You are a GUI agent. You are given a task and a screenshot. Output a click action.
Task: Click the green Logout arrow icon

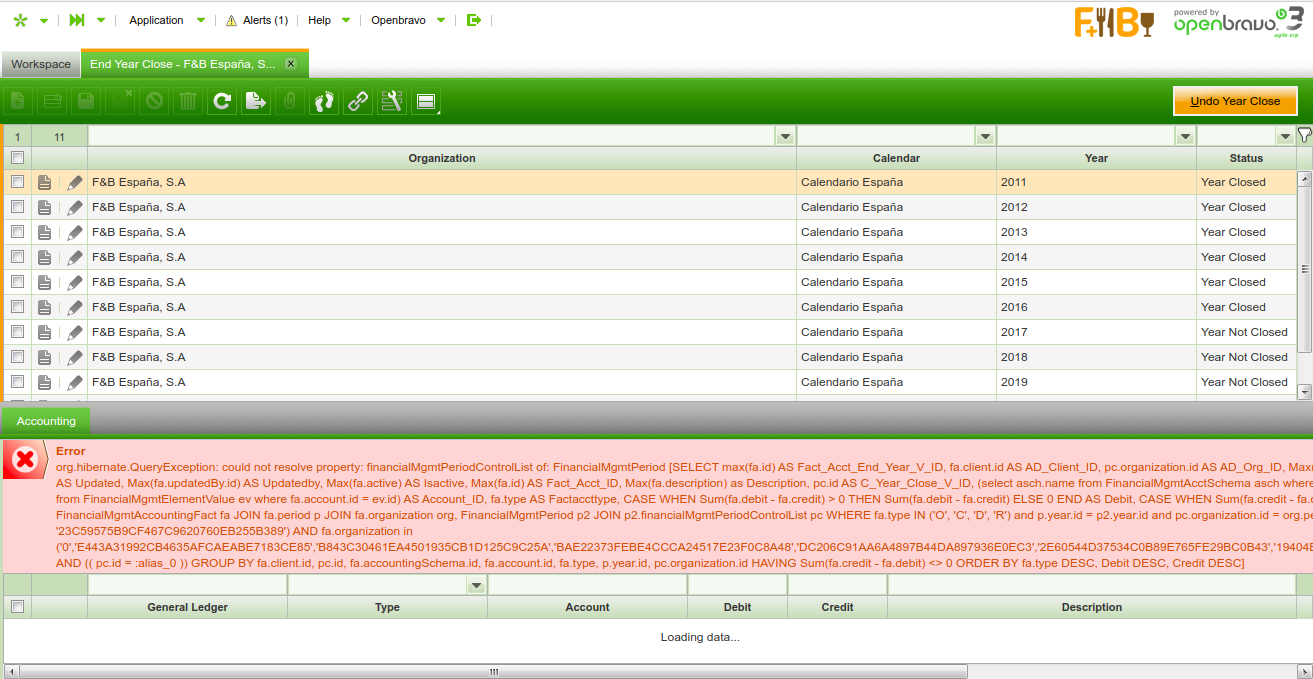(x=474, y=20)
